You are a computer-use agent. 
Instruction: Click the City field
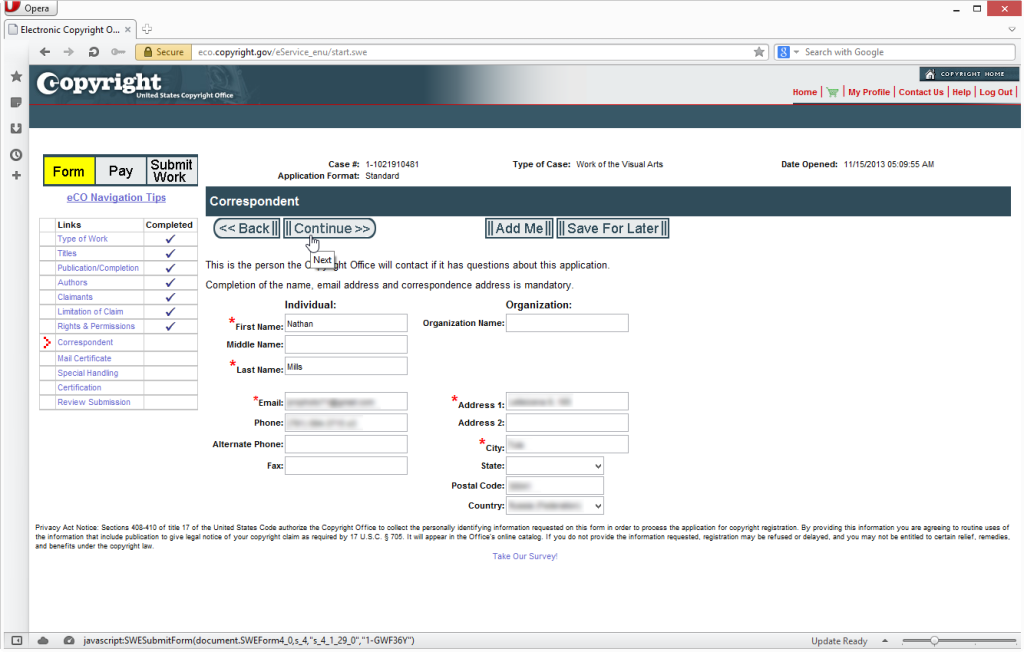coord(567,444)
